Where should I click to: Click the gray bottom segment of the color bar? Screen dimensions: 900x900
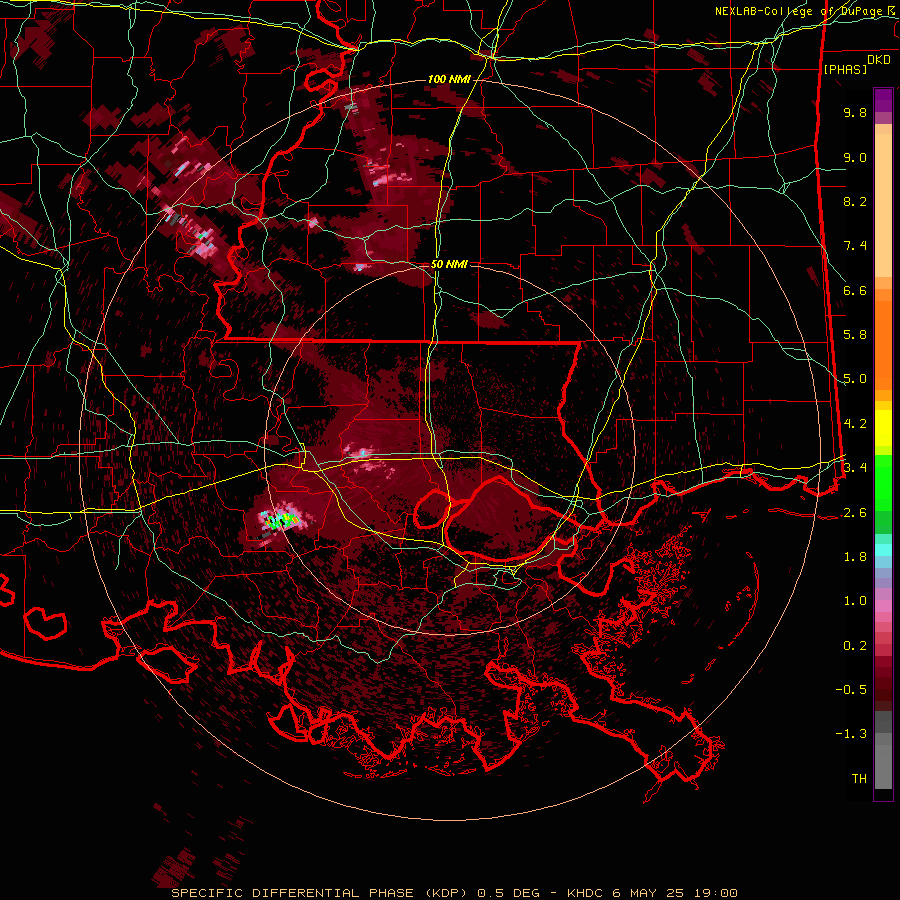pyautogui.click(x=883, y=752)
